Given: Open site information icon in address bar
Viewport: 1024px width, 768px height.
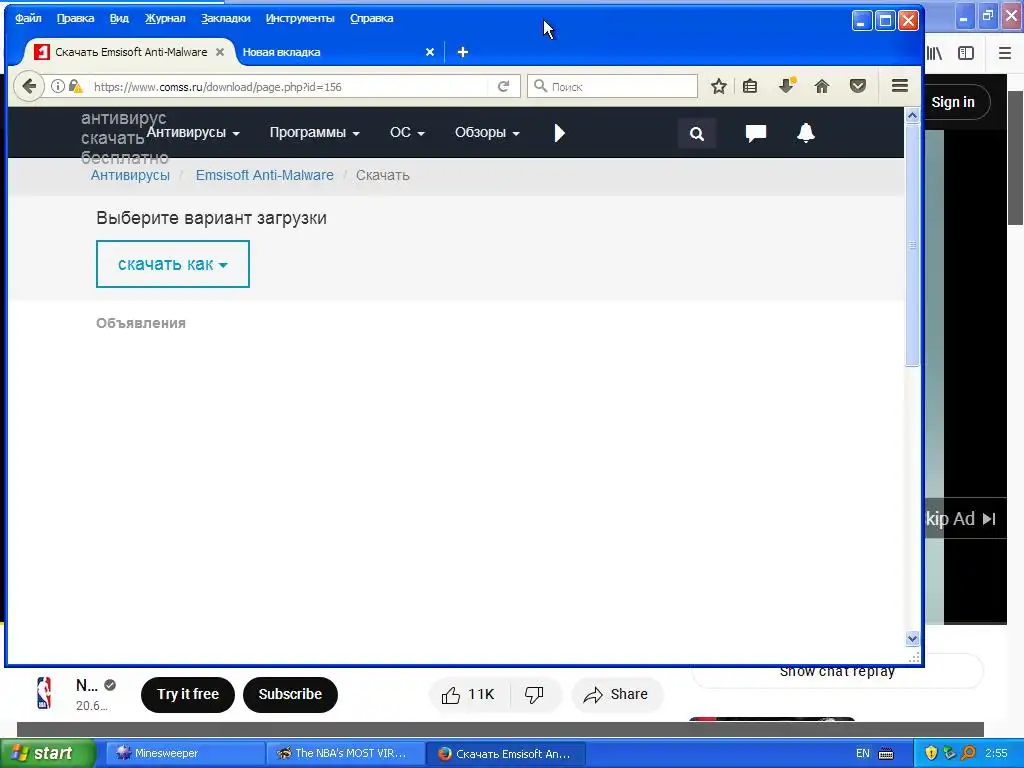Looking at the screenshot, I should [x=57, y=86].
